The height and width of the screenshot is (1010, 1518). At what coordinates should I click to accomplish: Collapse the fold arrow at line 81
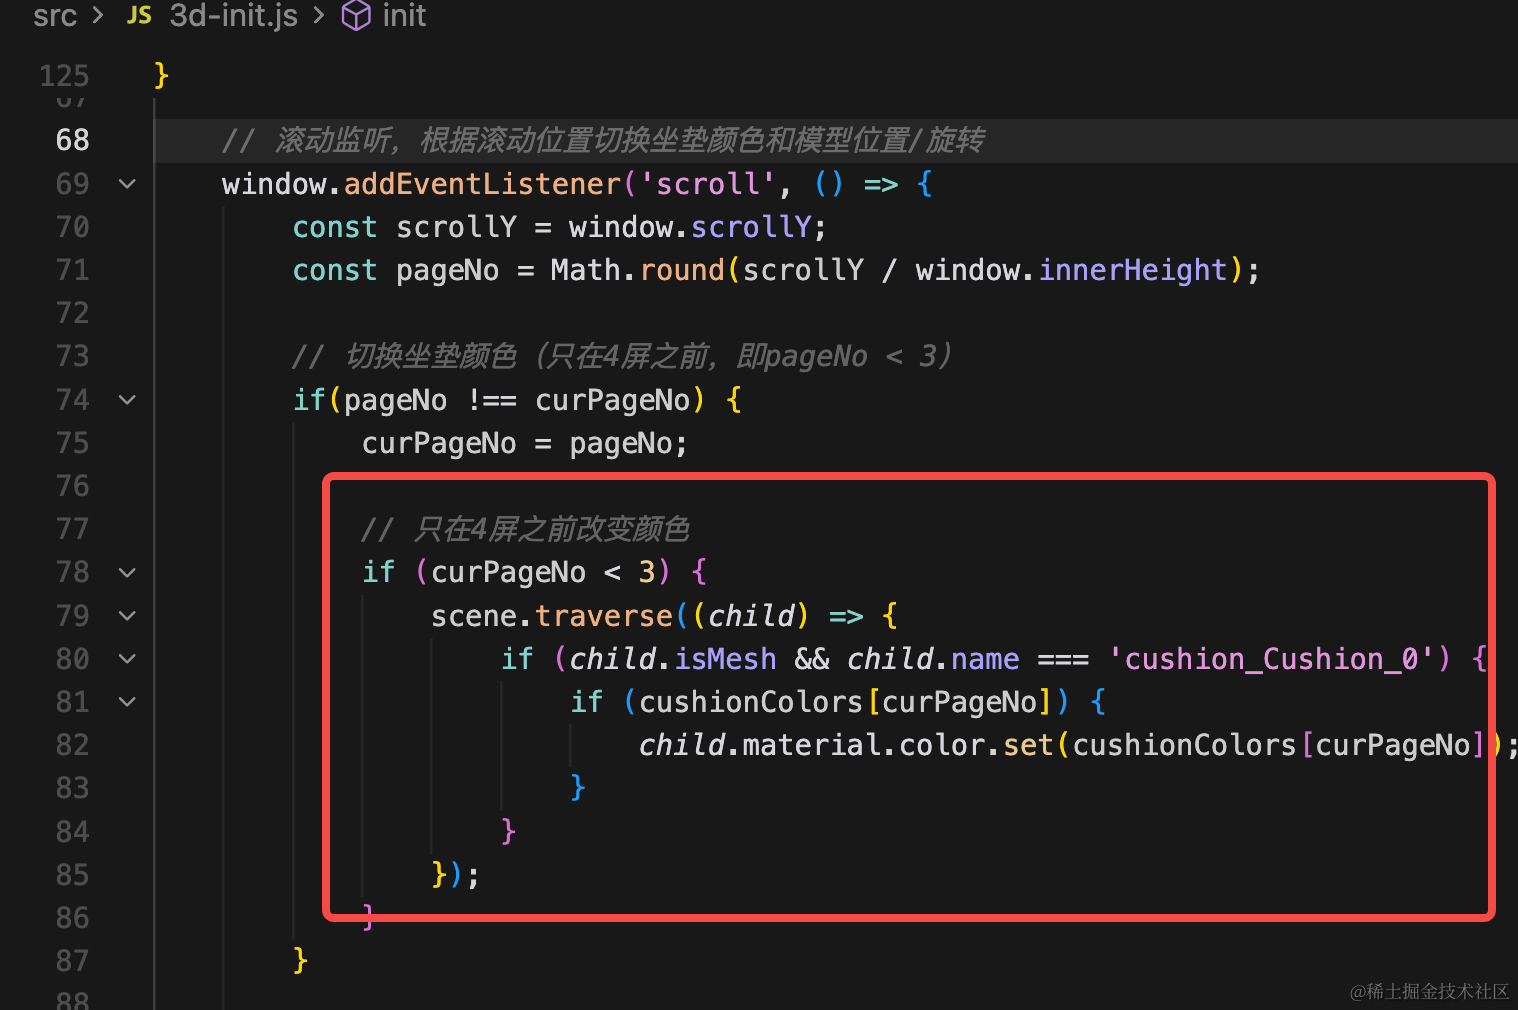pos(127,702)
